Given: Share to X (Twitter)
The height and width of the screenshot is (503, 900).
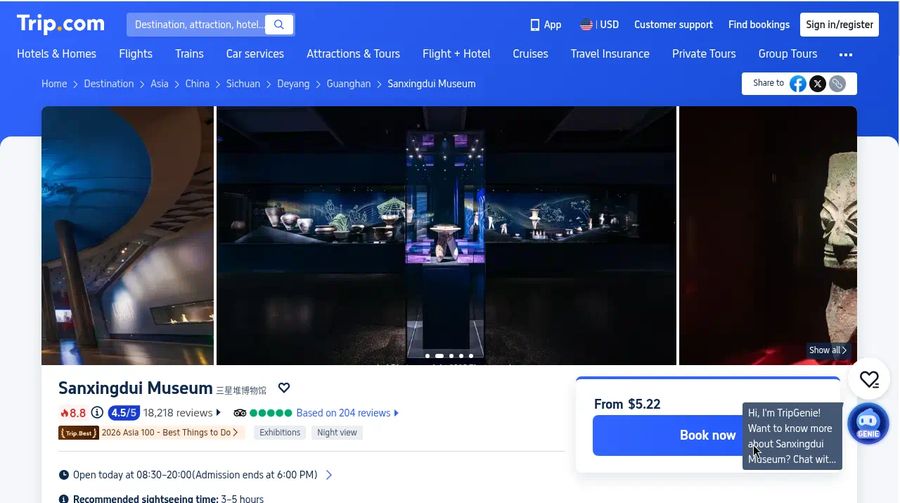Looking at the screenshot, I should pos(817,84).
